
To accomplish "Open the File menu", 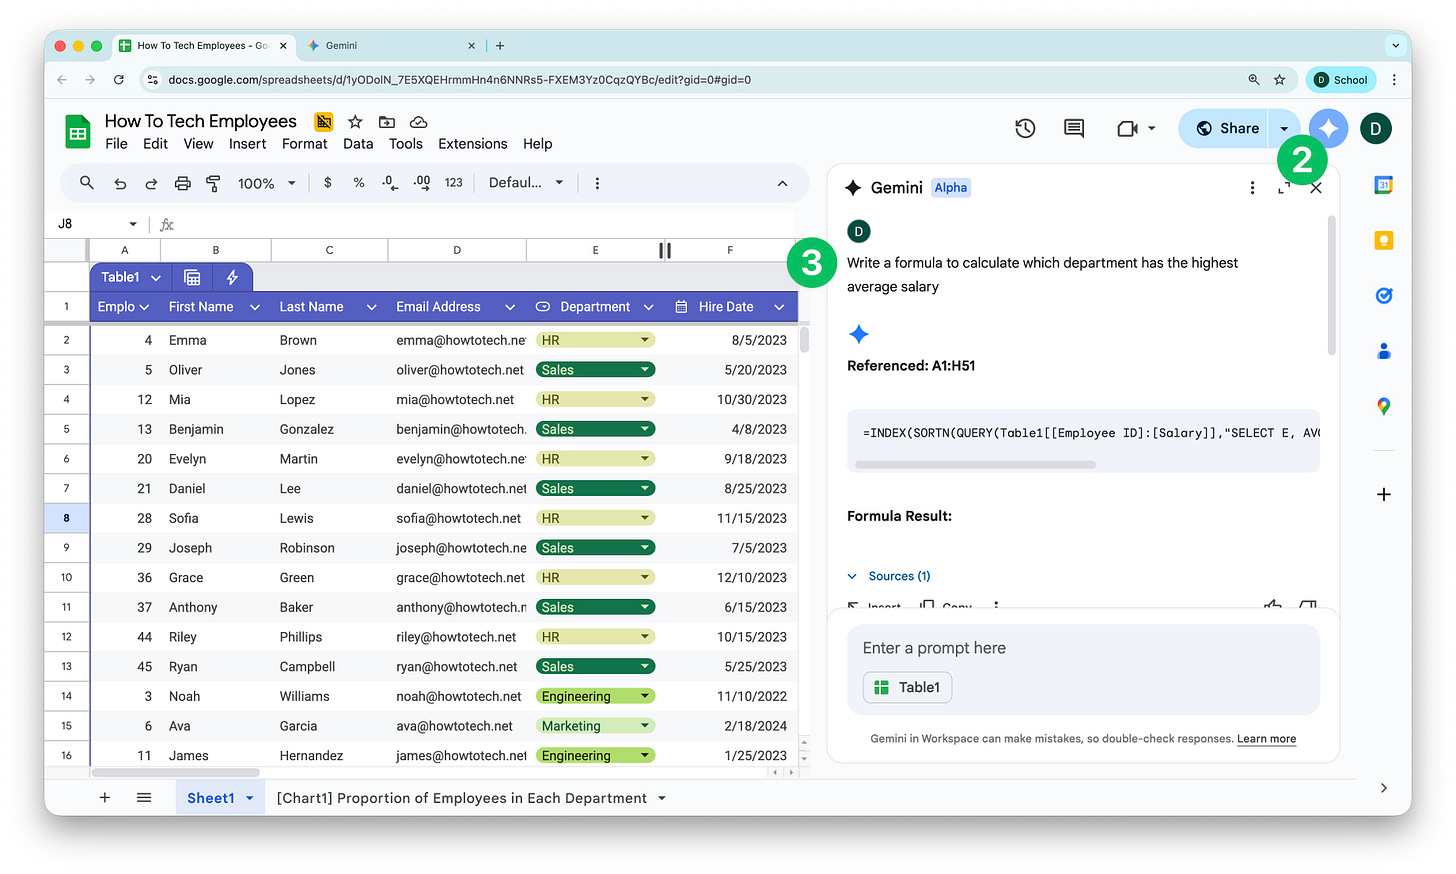I will pyautogui.click(x=116, y=144).
